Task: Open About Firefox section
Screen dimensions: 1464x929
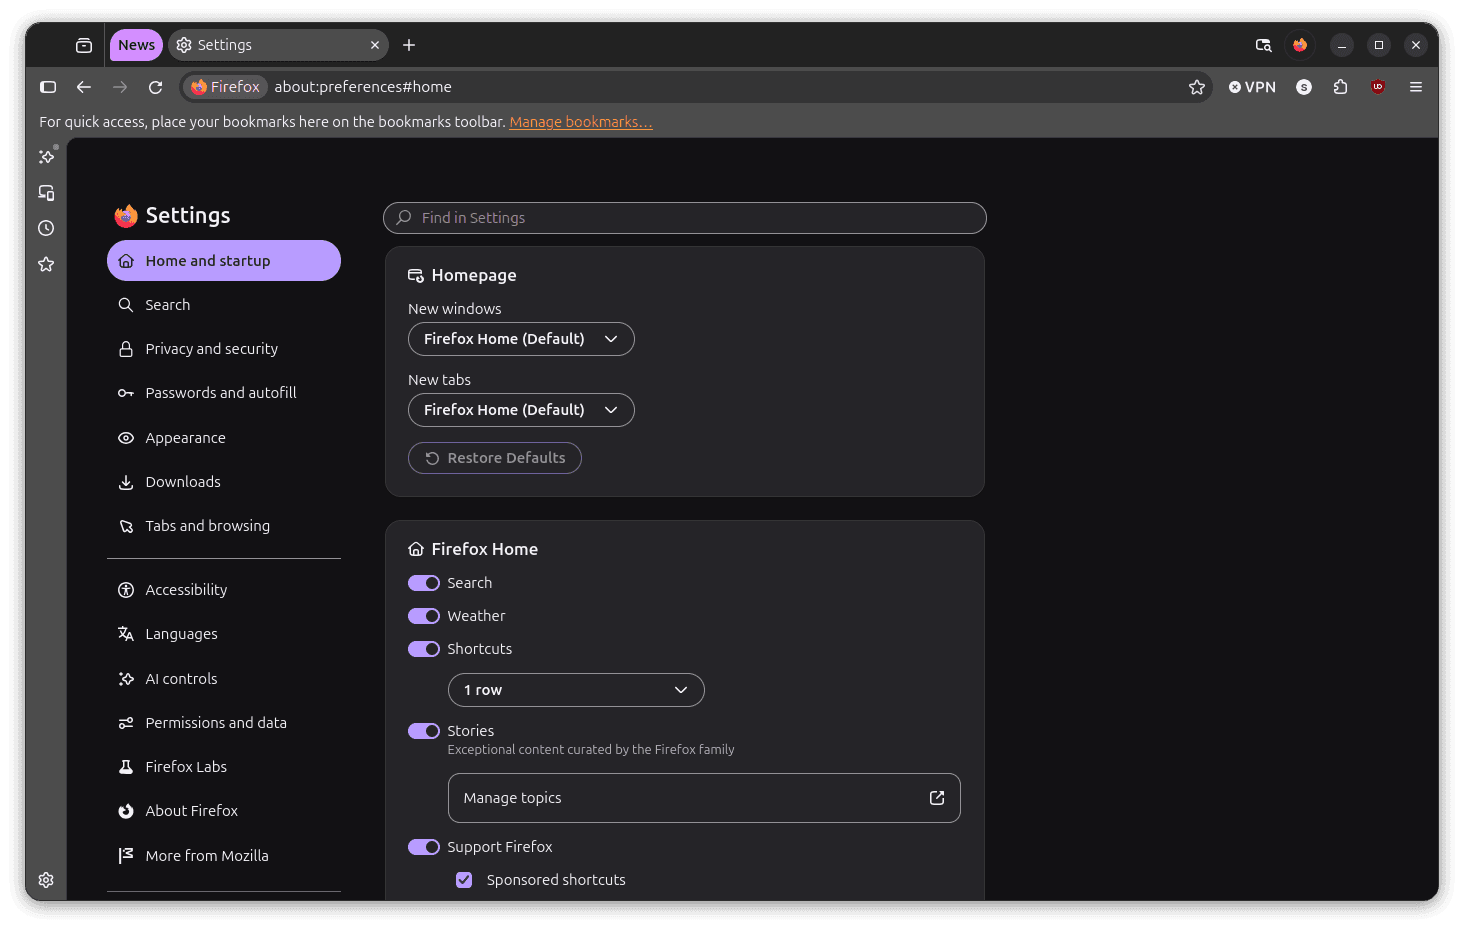Action: tap(224, 811)
